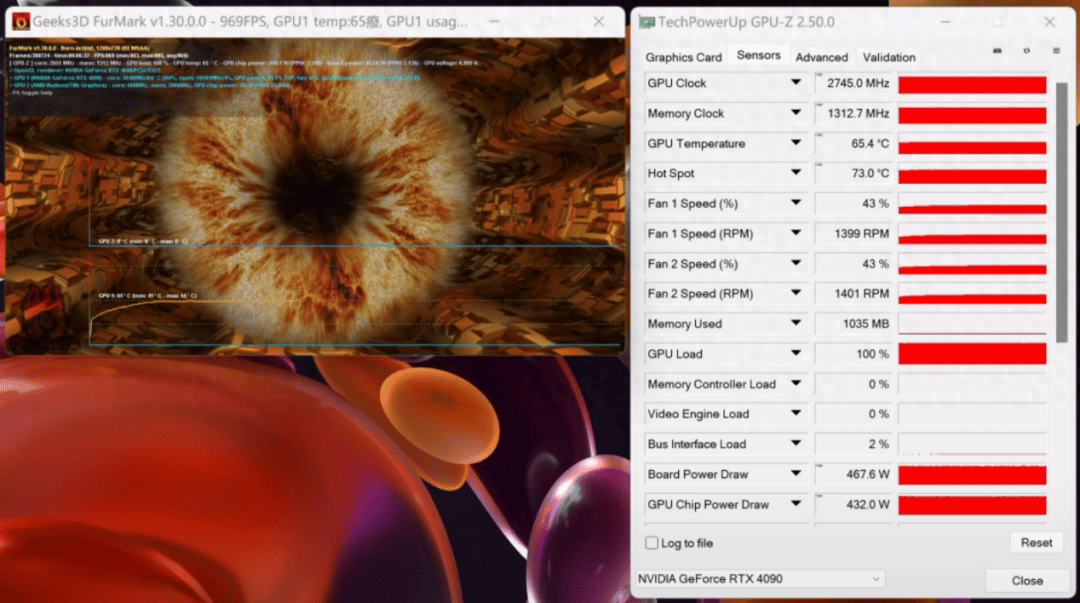Expand the Memory Used sensor dropdown
The width and height of the screenshot is (1080, 603).
point(796,323)
